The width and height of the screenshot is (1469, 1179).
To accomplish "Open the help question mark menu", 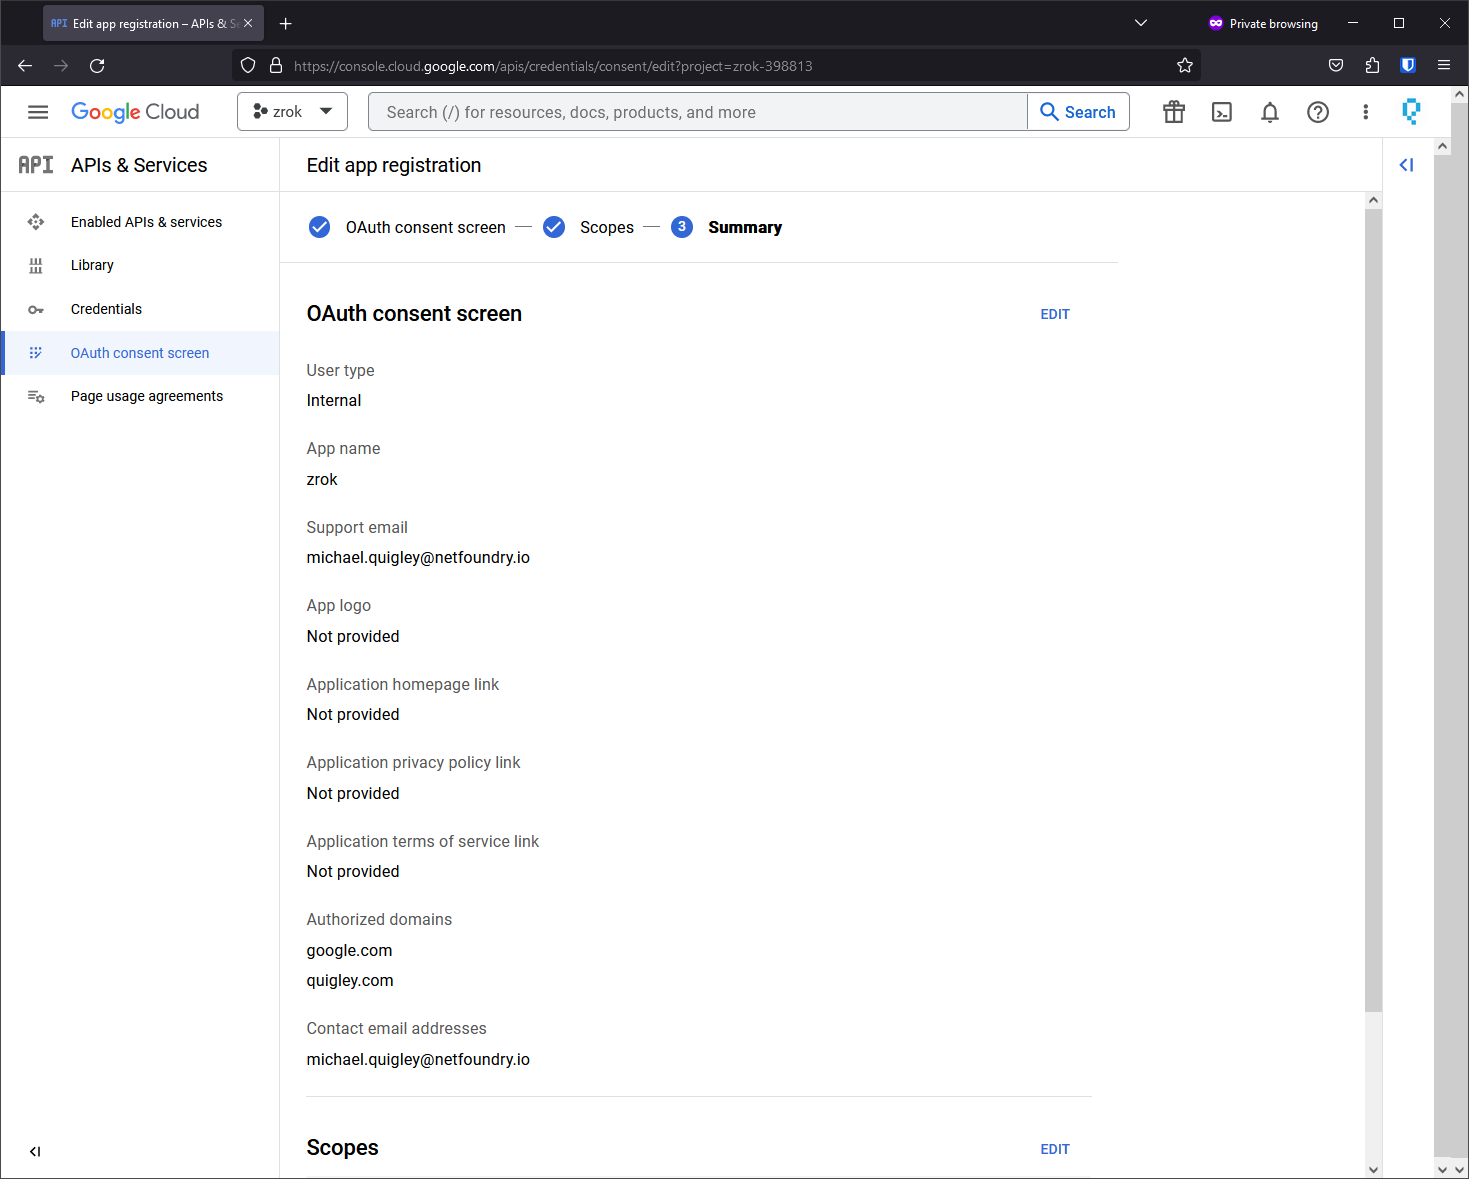I will [1318, 112].
